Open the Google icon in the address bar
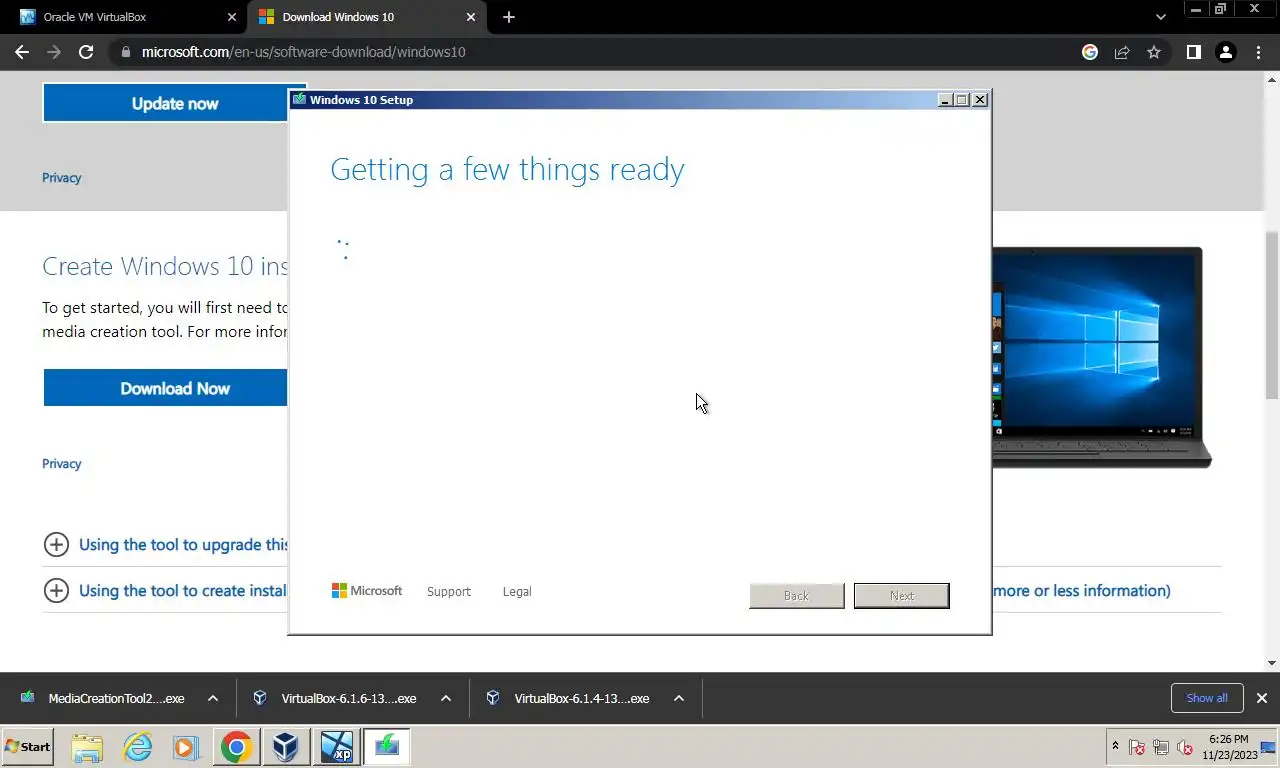The width and height of the screenshot is (1280, 768). tap(1090, 52)
